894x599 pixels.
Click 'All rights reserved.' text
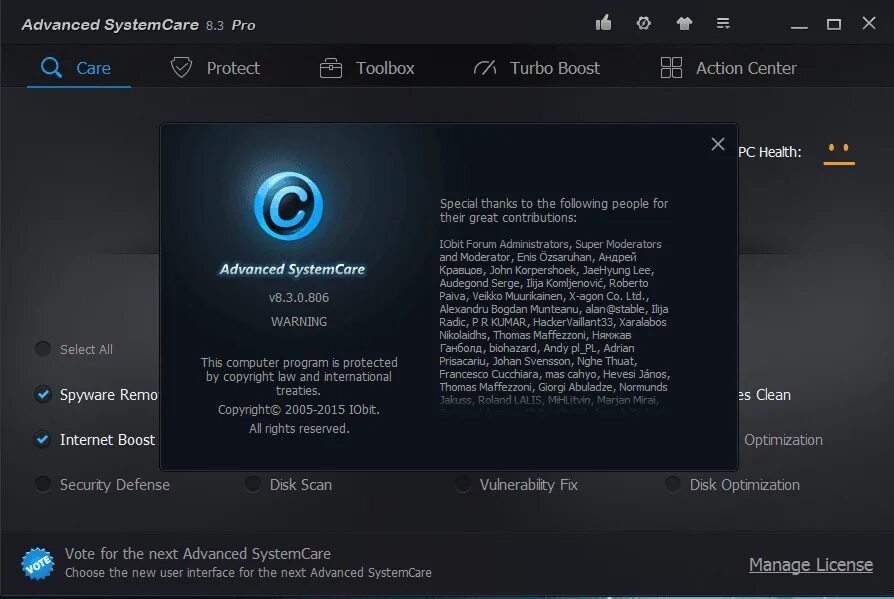pos(299,429)
